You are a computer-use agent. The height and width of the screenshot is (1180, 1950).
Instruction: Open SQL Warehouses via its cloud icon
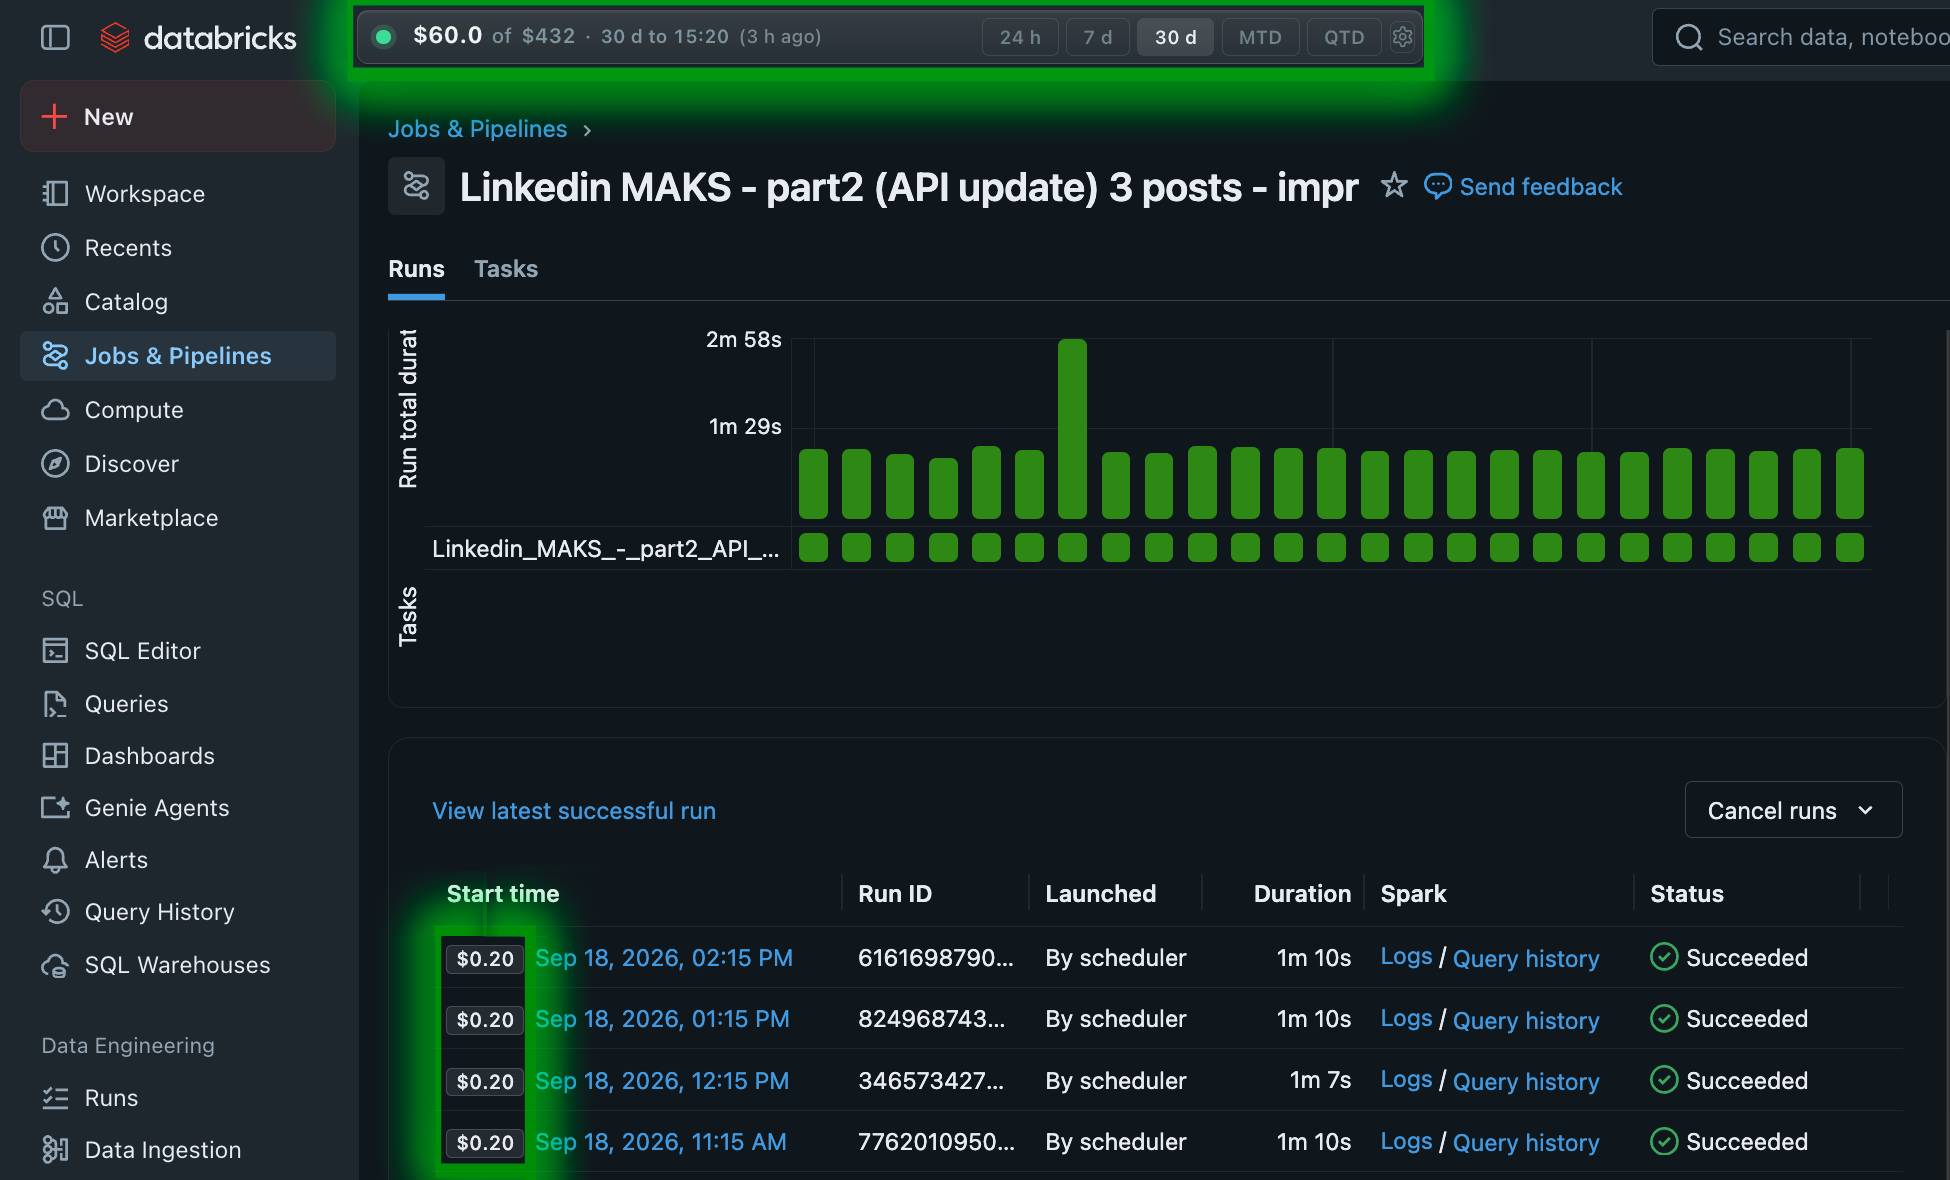(x=55, y=965)
